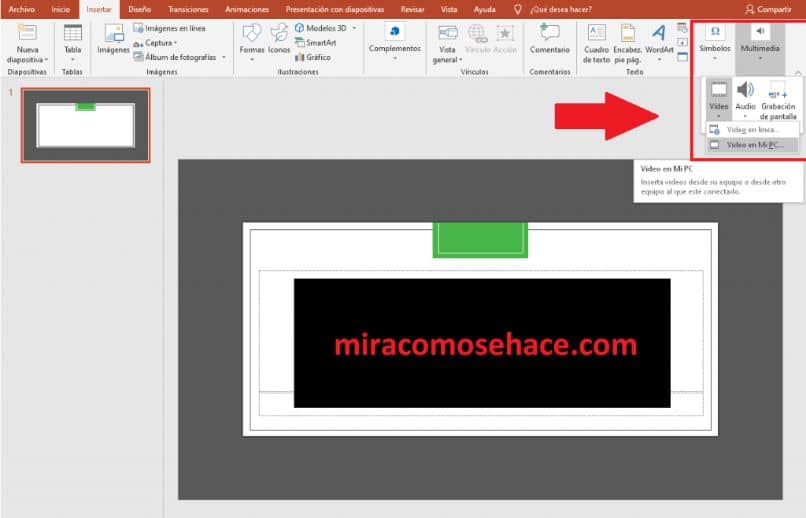Click the Vista general icon
Image resolution: width=806 pixels, height=518 pixels.
coord(447,44)
